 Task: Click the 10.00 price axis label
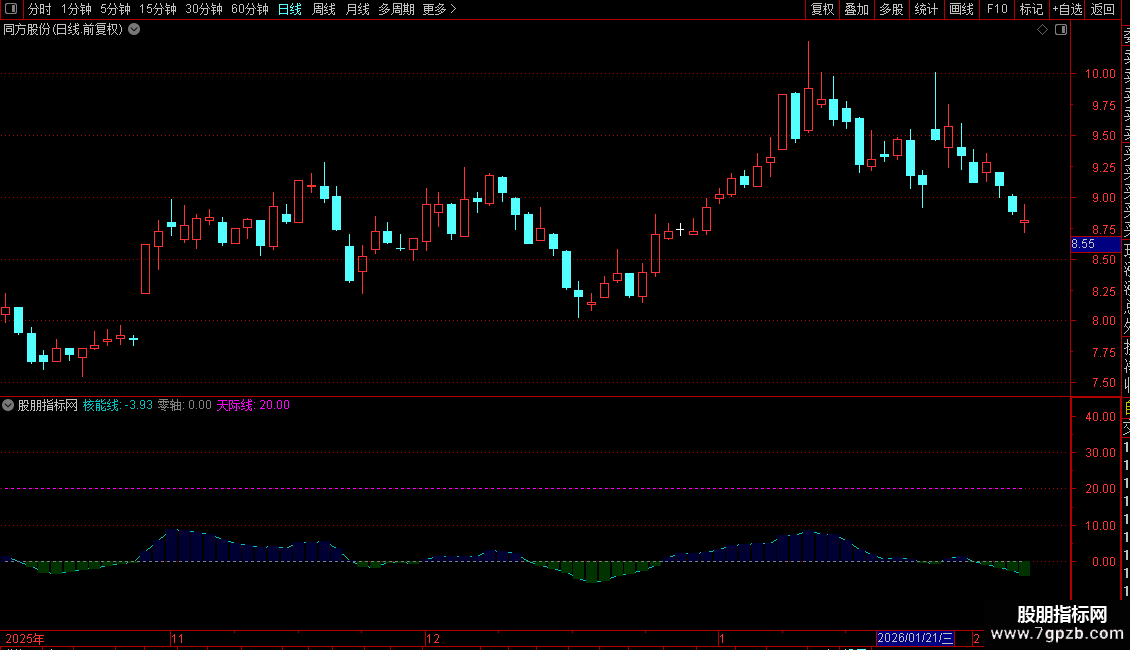click(x=1100, y=74)
